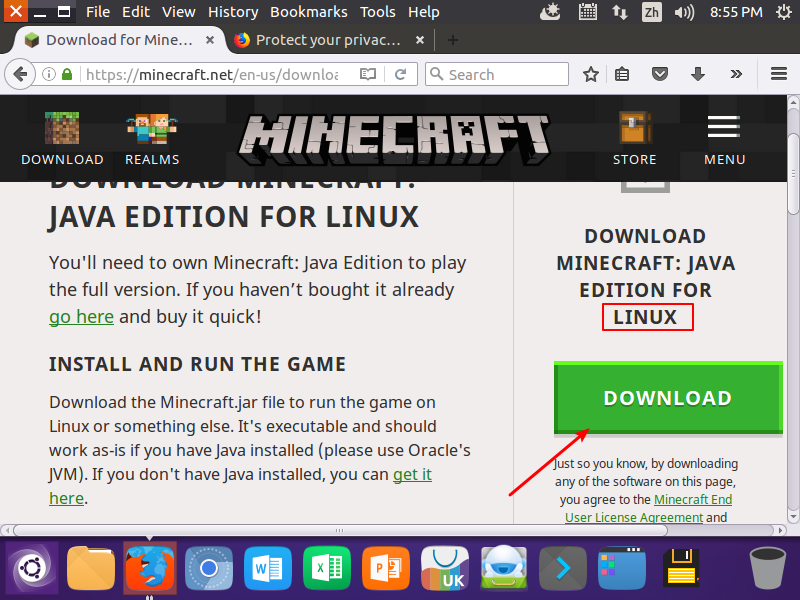Viewport: 800px width, 600px height.
Task: Click the green padlock security icon
Action: (67, 74)
